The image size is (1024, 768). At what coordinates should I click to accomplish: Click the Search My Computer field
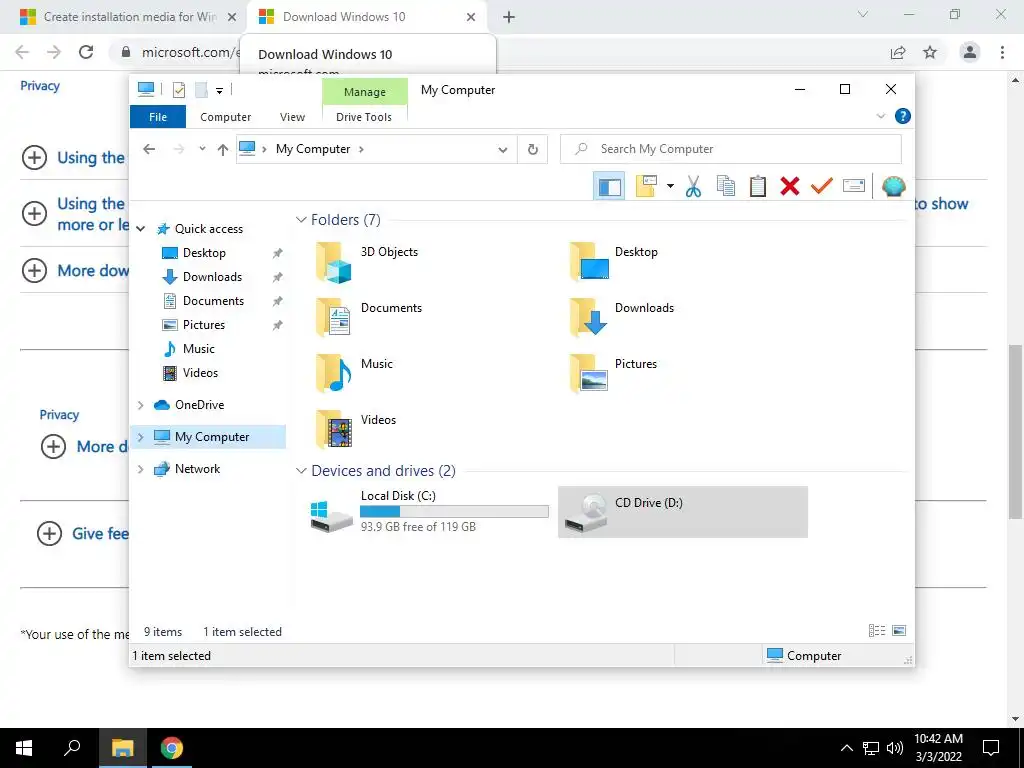pos(731,149)
